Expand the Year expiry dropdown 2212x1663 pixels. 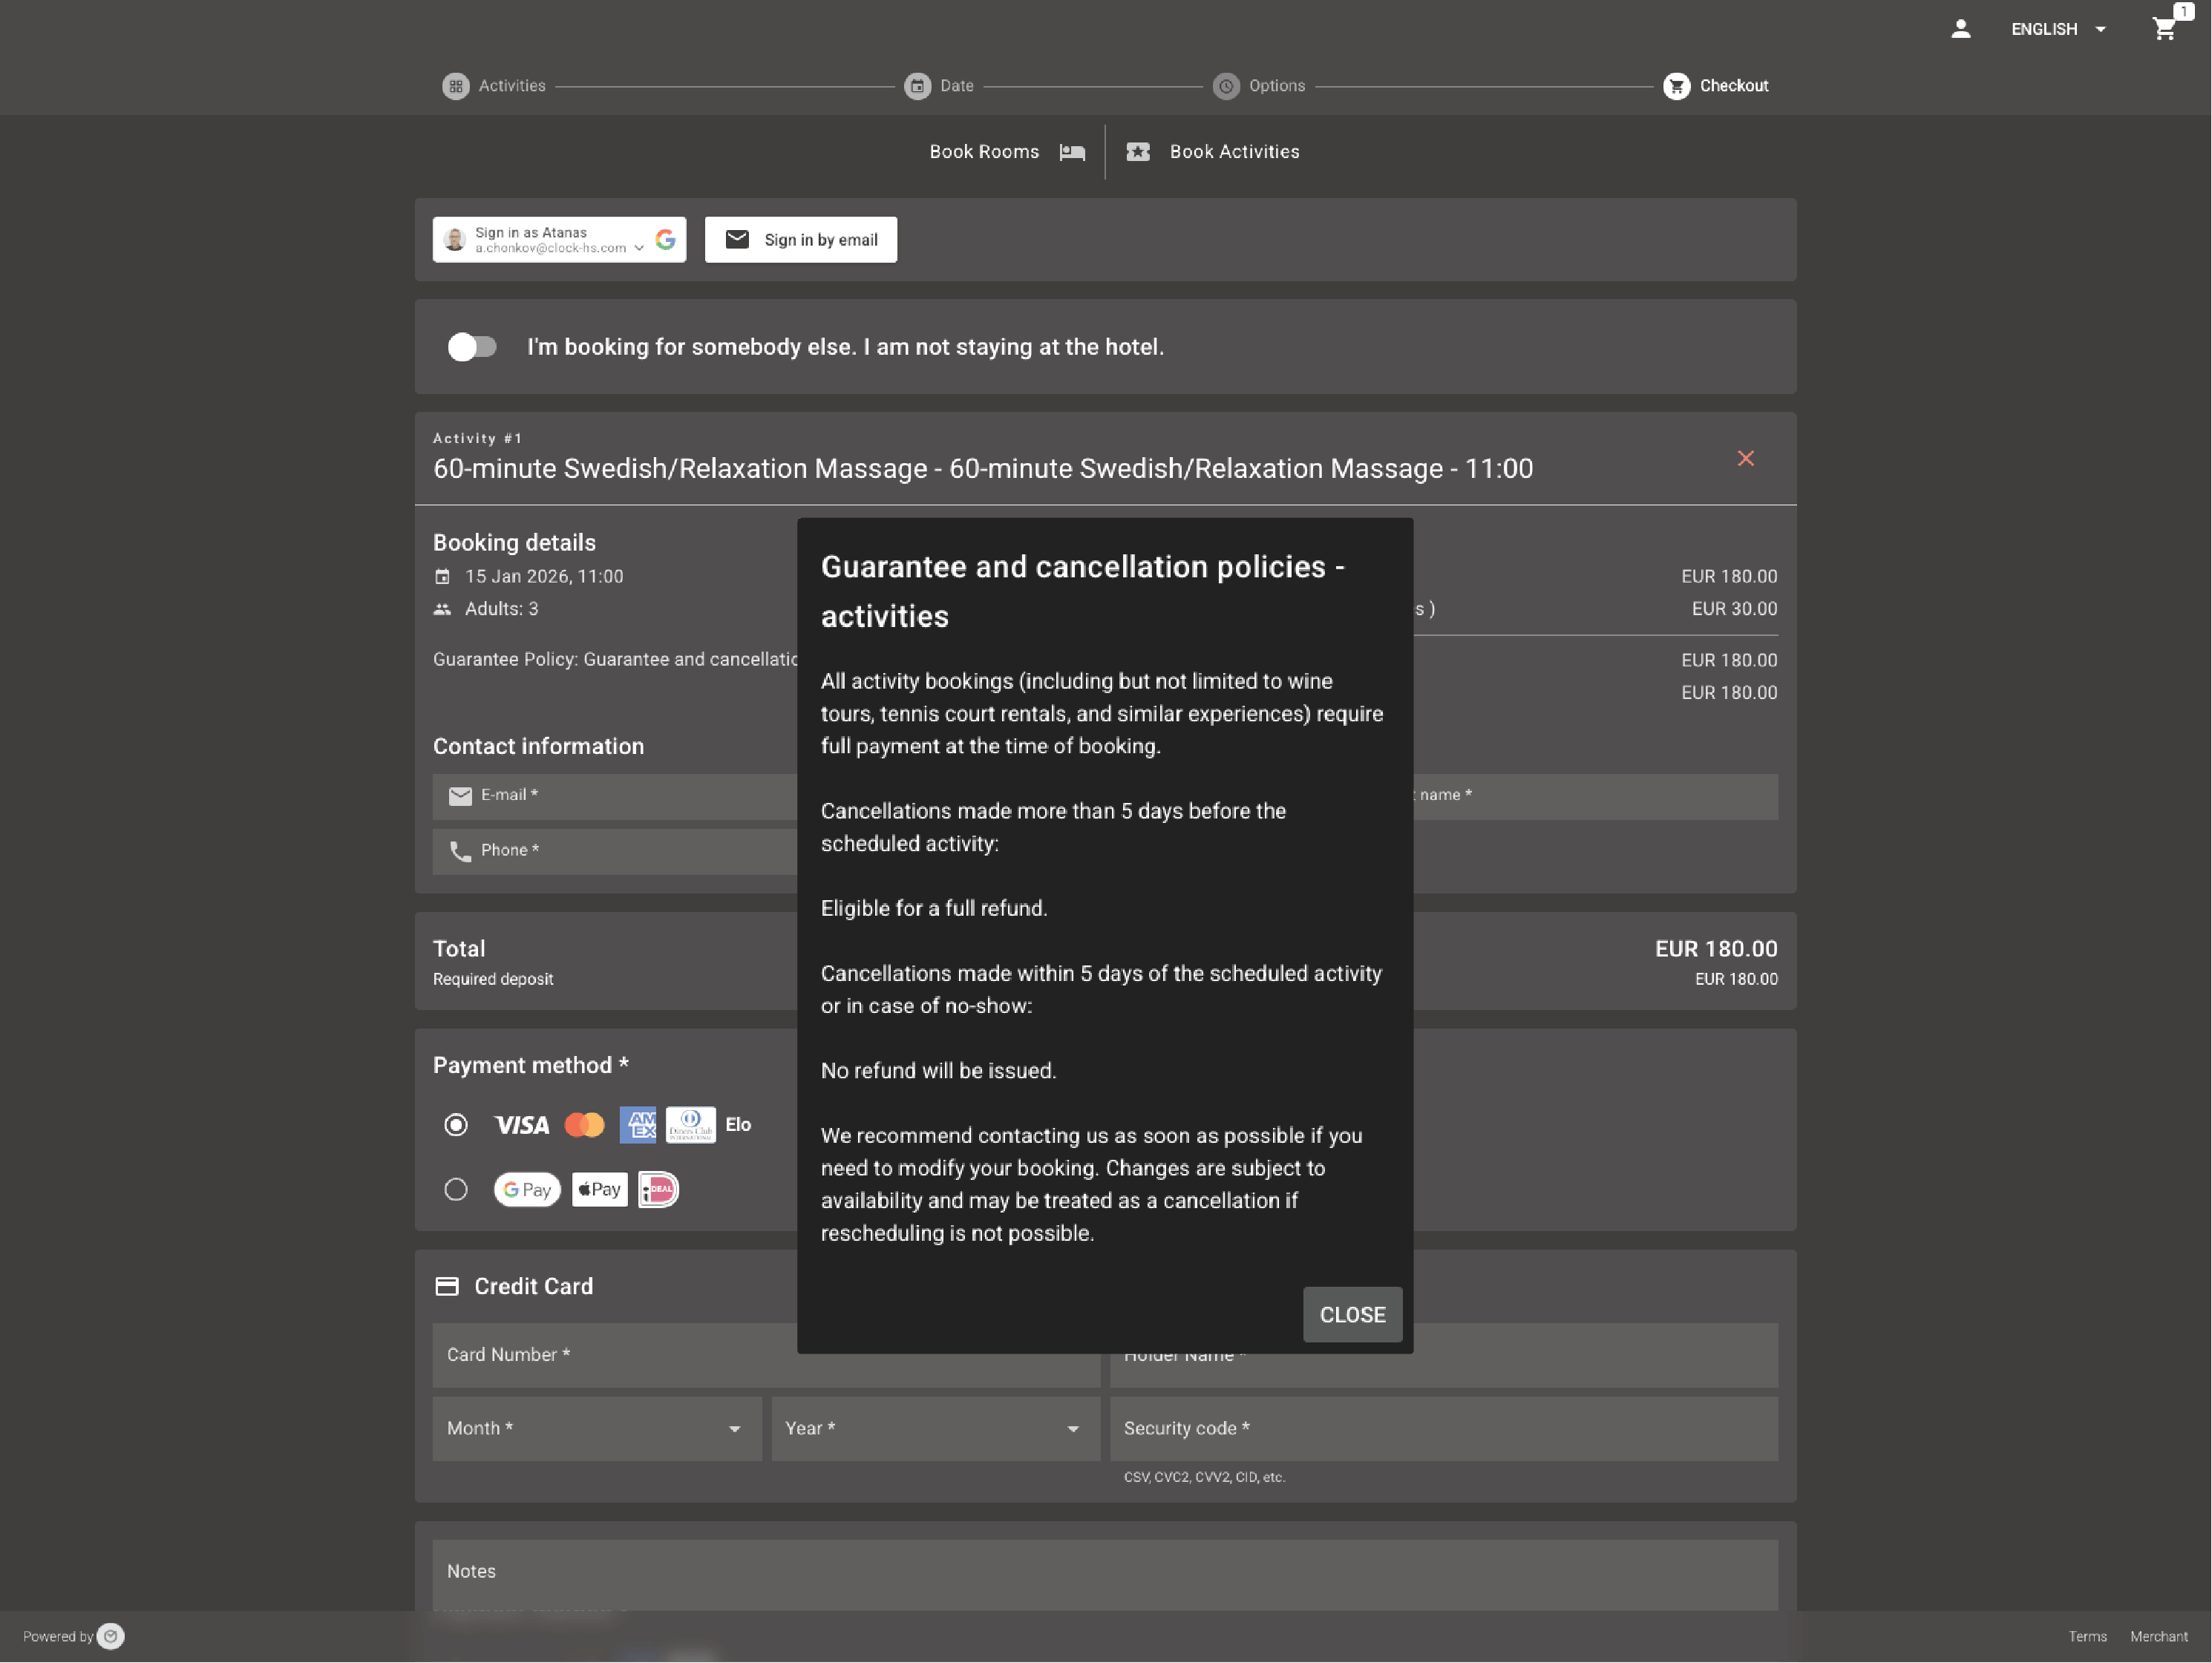coord(935,1428)
